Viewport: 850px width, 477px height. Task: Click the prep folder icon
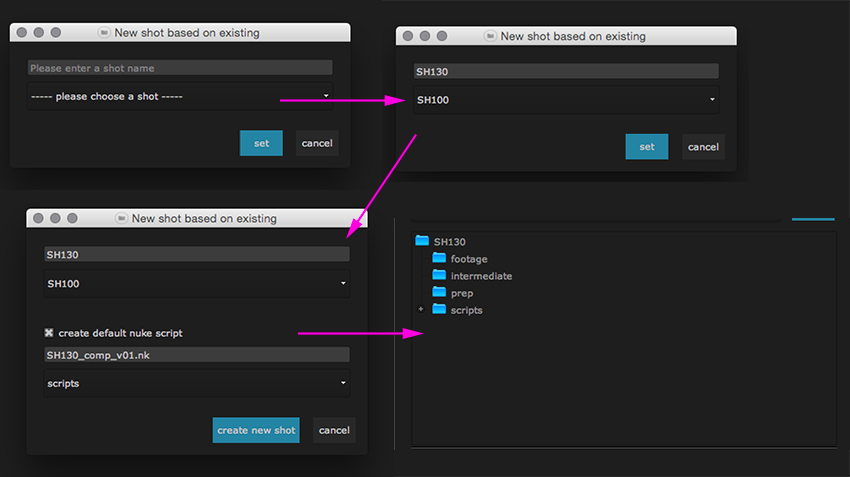click(439, 293)
